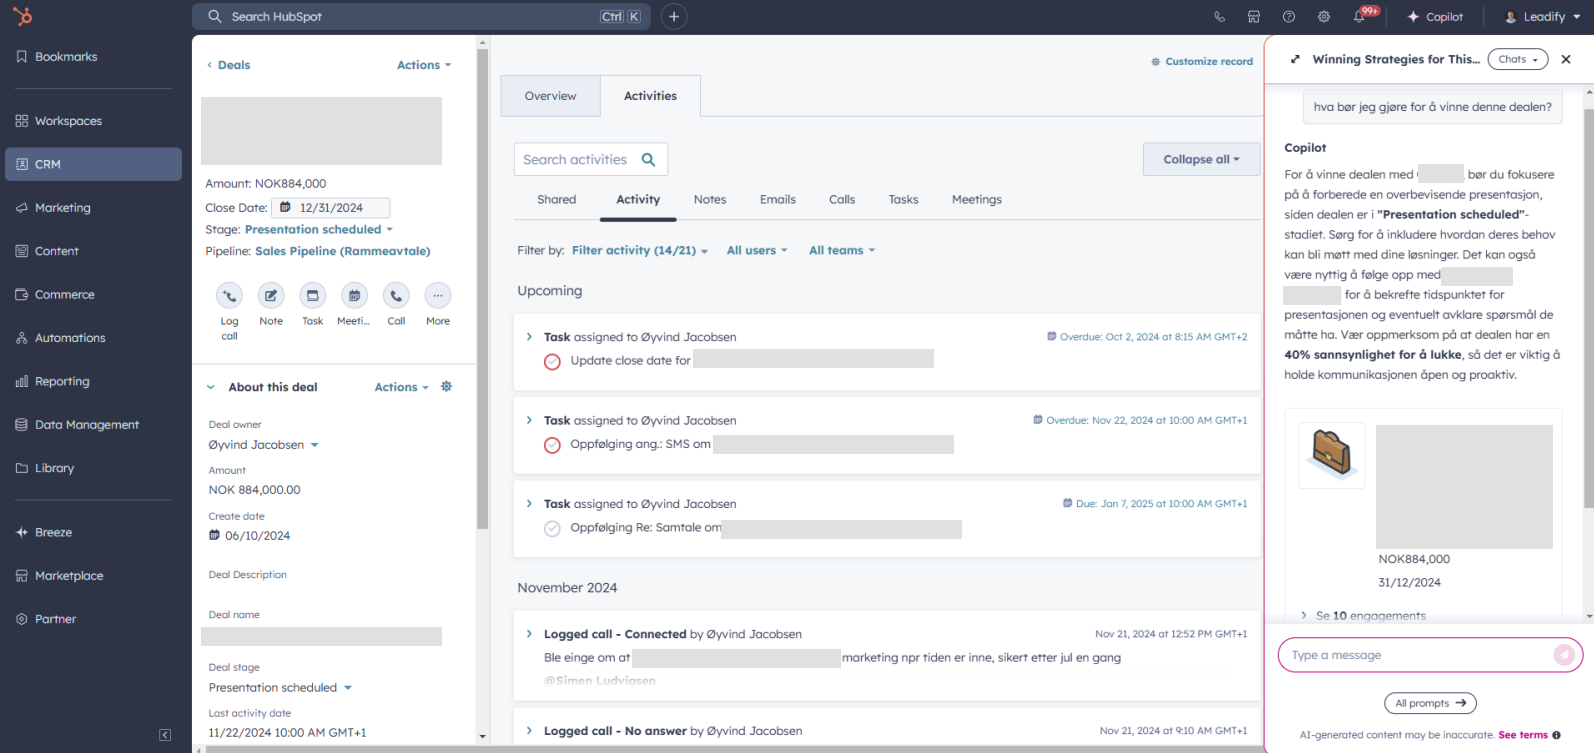1594x753 pixels.
Task: Expand the Logged call - Connected entry
Action: point(529,633)
